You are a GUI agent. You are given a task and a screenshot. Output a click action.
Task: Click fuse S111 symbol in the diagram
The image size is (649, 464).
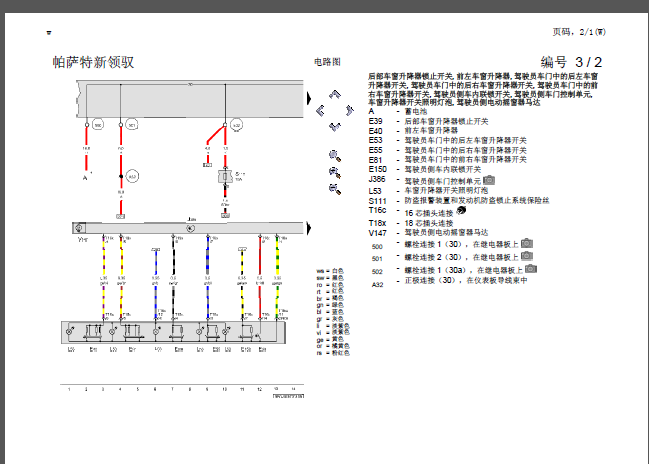(225, 177)
